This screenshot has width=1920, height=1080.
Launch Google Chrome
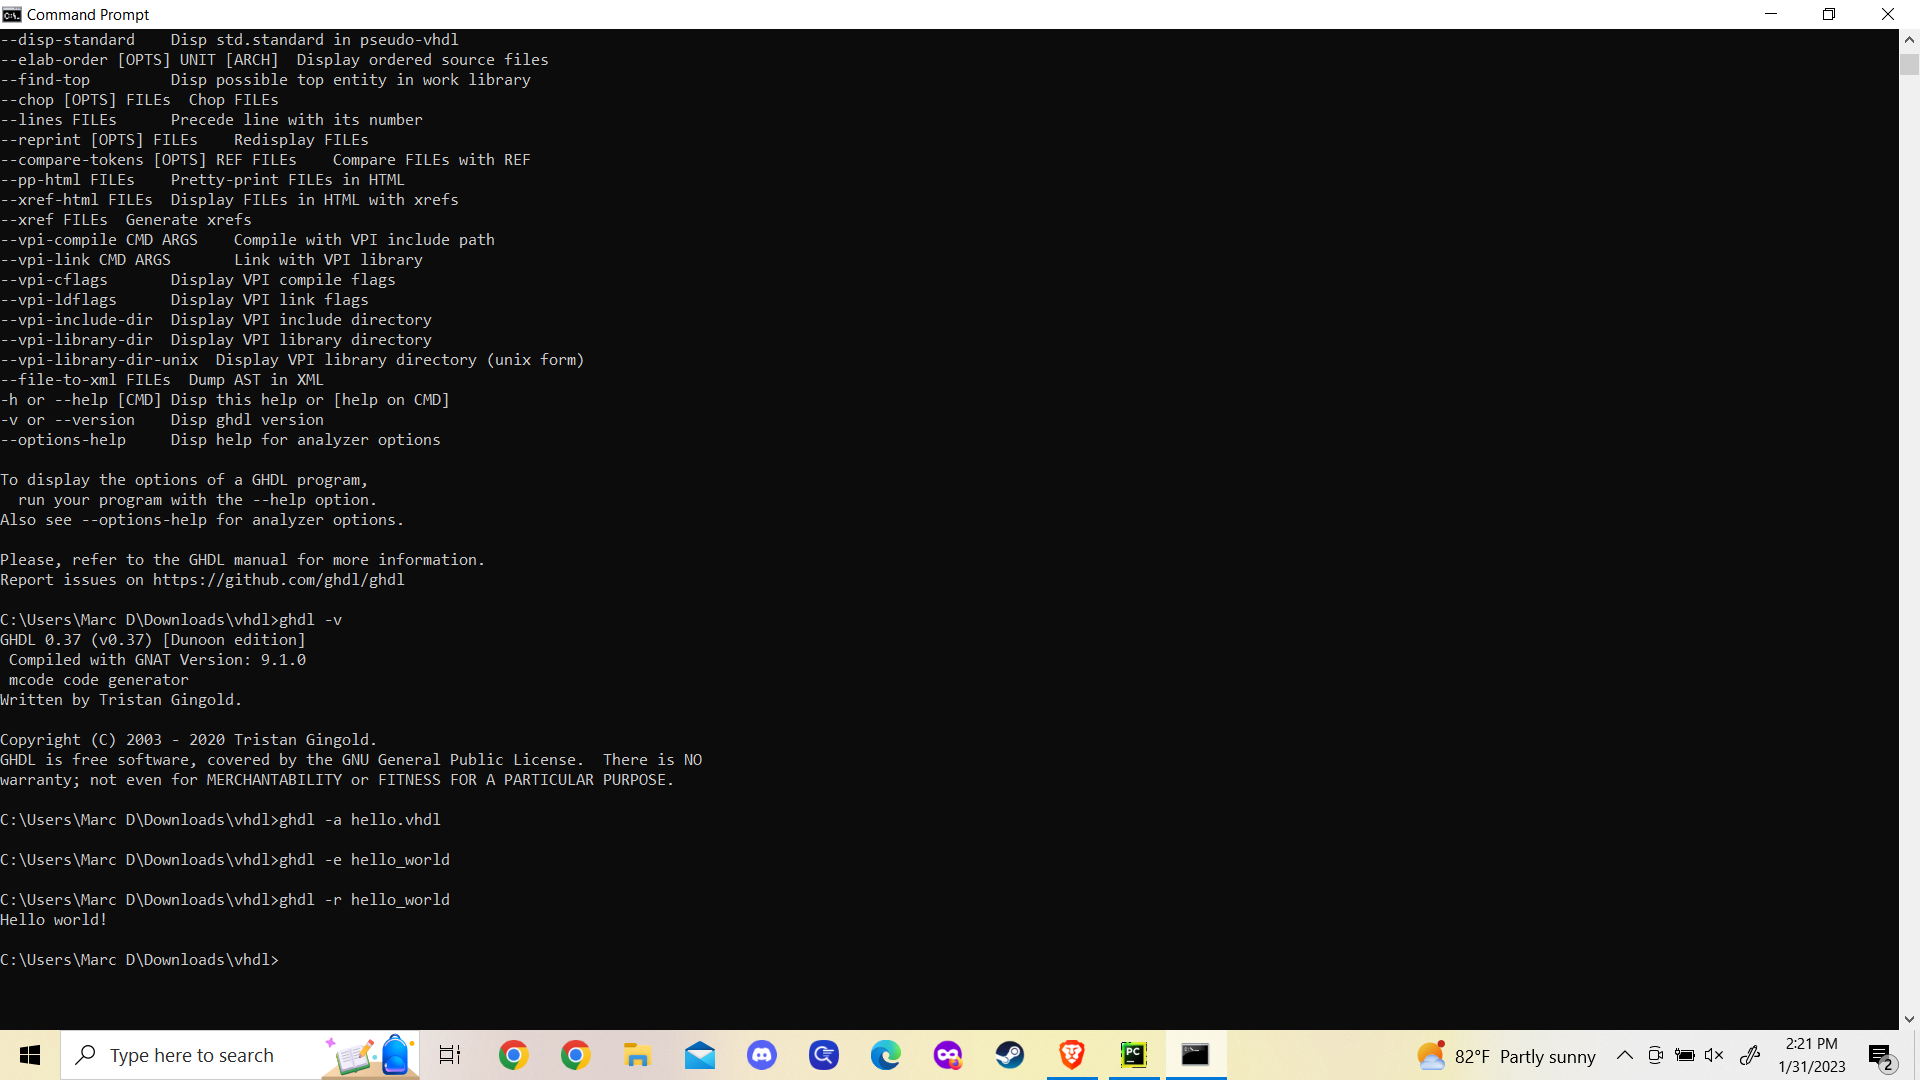pyautogui.click(x=513, y=1055)
